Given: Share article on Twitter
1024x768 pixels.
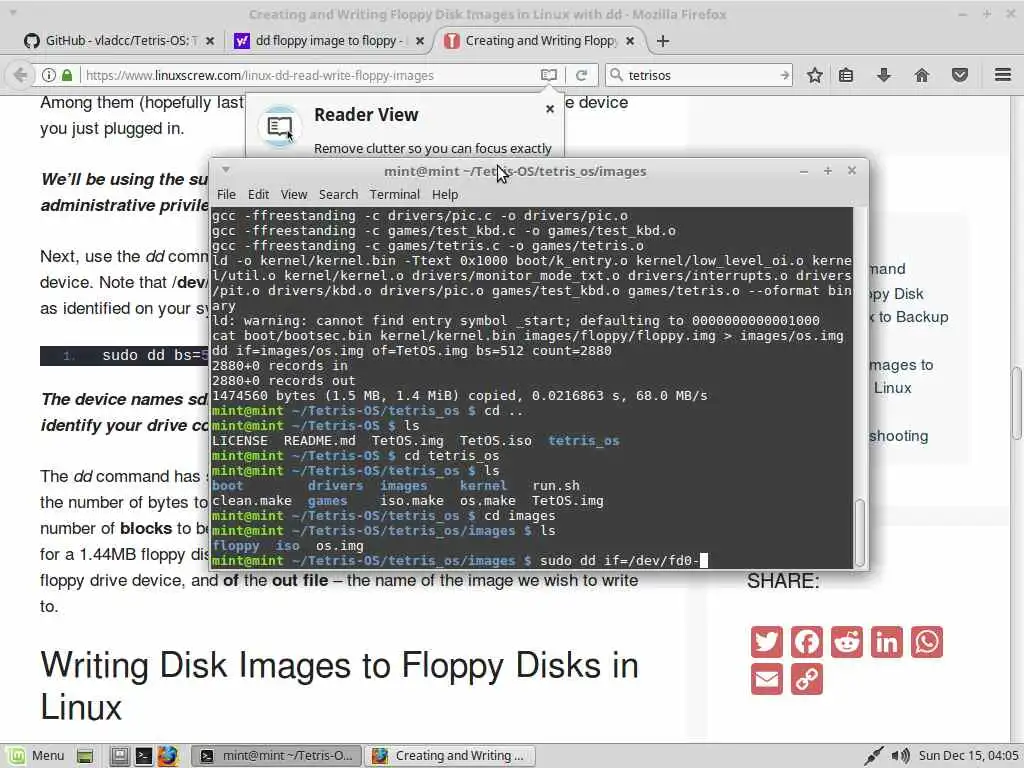Looking at the screenshot, I should pyautogui.click(x=767, y=642).
